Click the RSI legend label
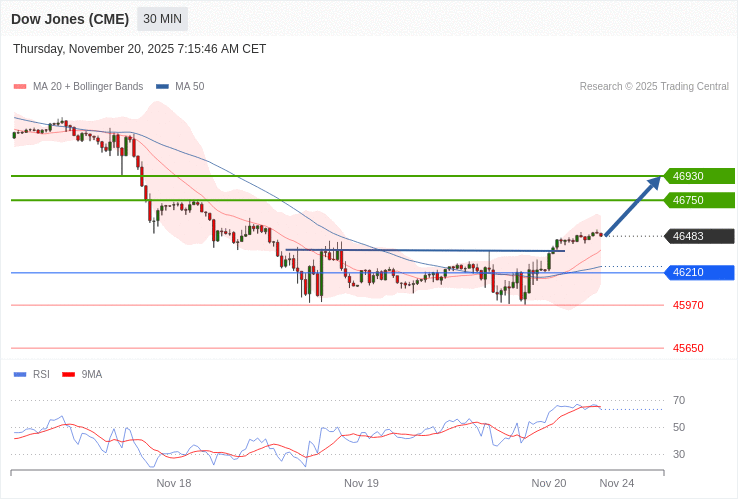This screenshot has height=500, width=738. tap(41, 374)
